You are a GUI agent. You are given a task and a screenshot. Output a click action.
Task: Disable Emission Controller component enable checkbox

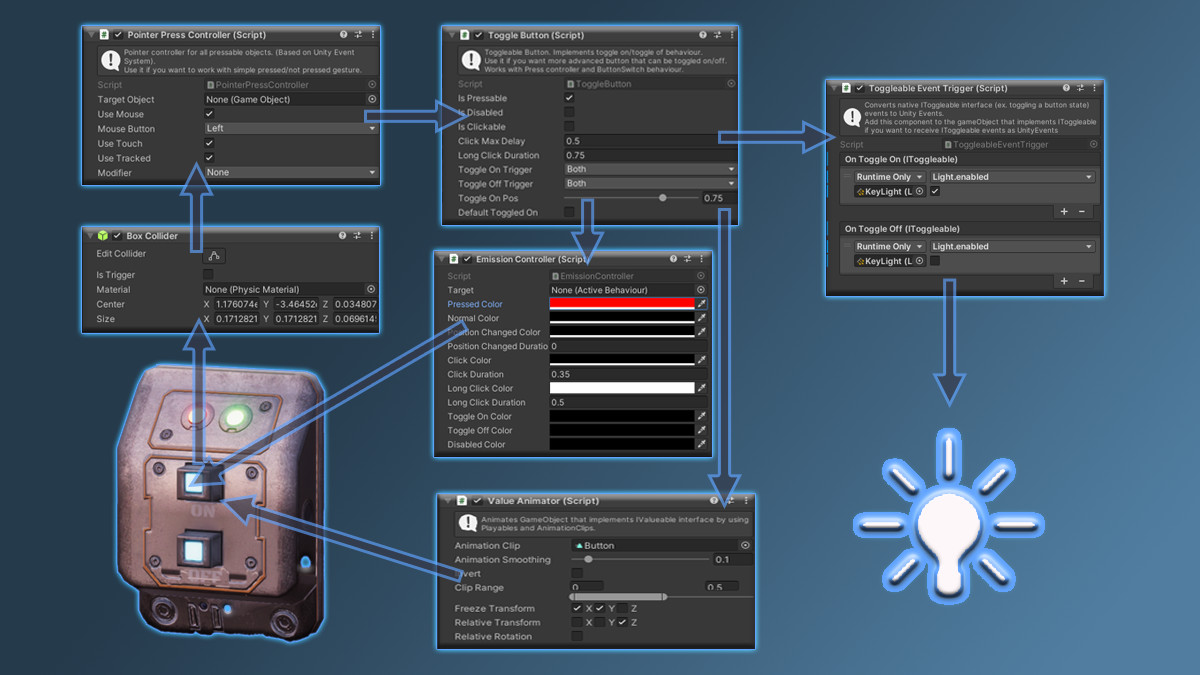466,259
